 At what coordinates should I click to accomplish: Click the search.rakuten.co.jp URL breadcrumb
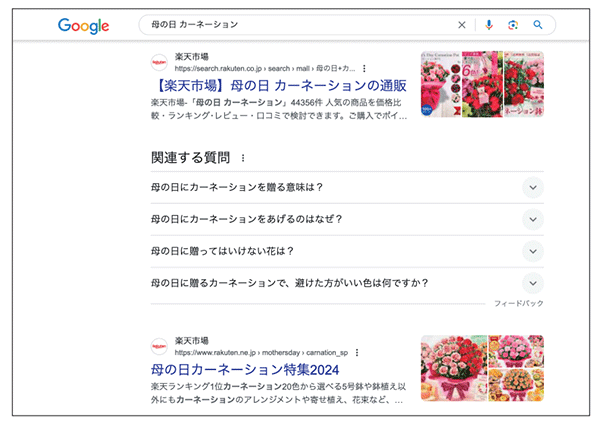[x=265, y=68]
